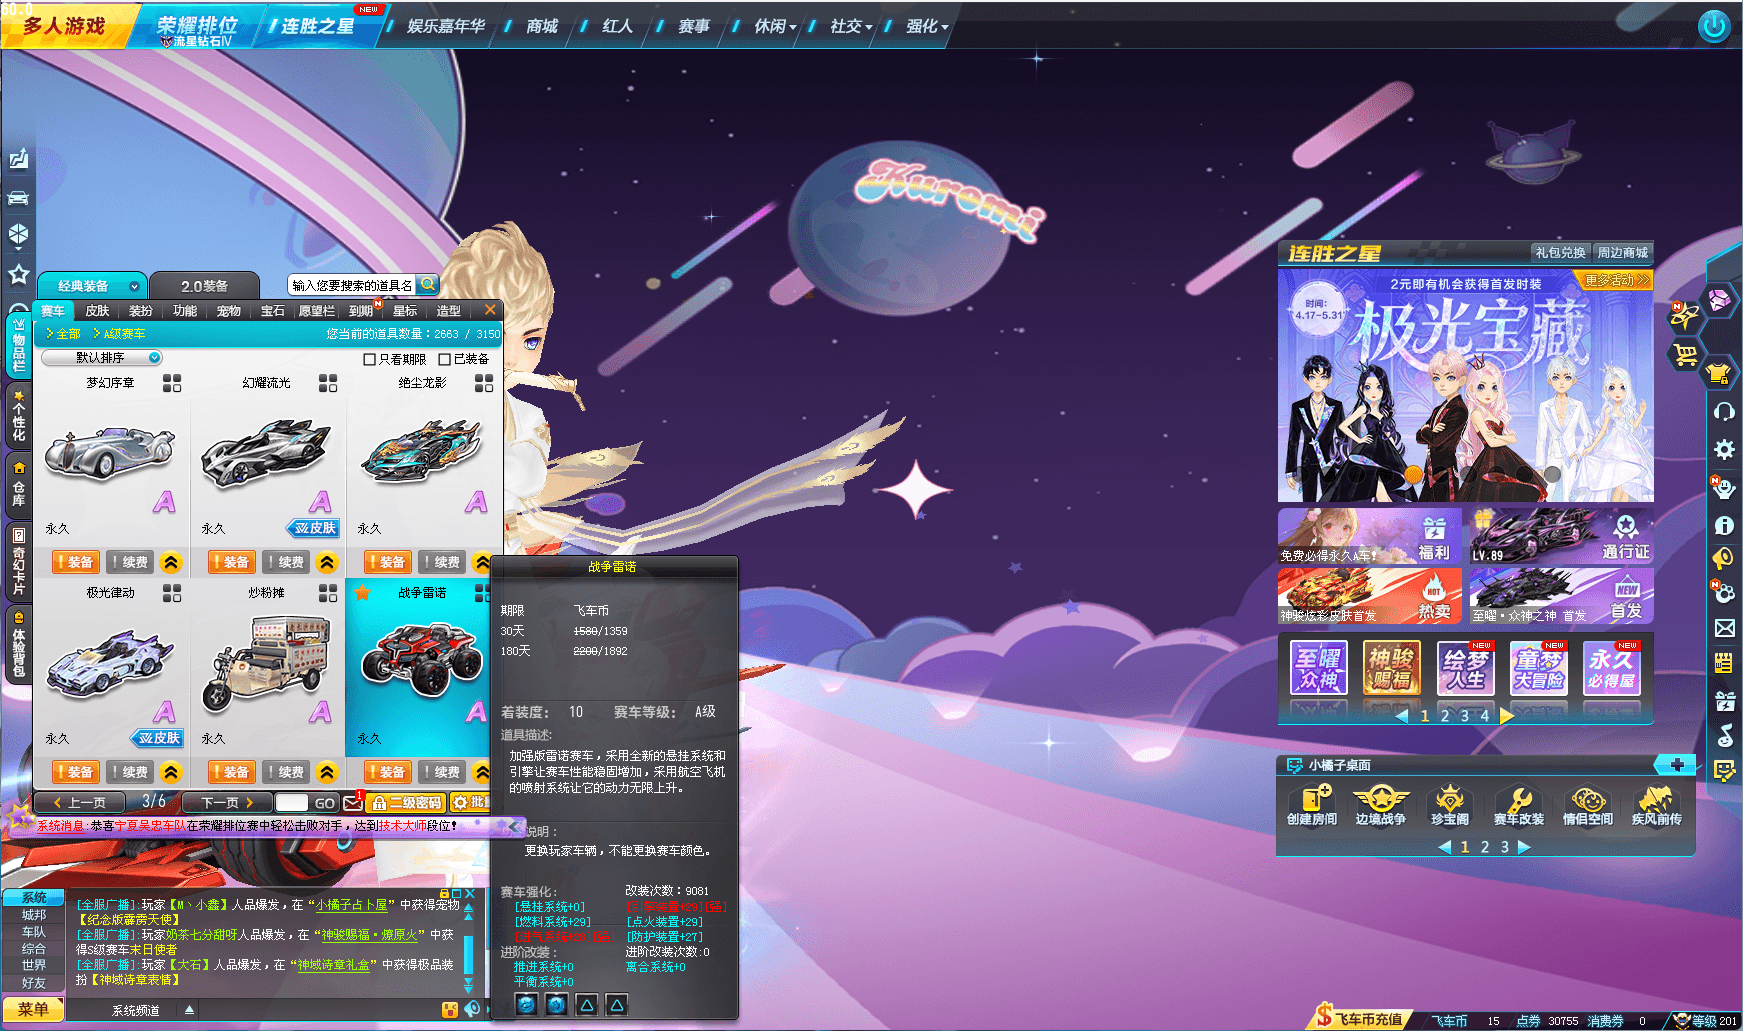Click the music note icon

click(x=1724, y=736)
